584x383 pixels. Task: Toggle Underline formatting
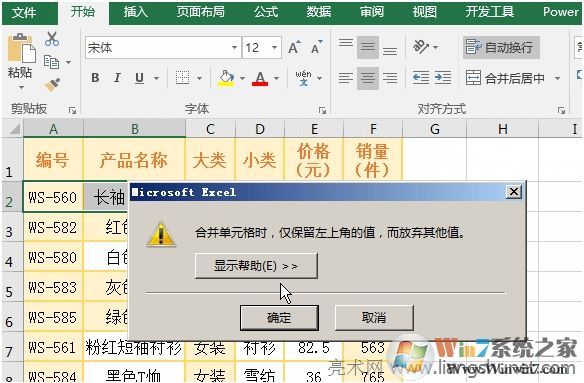(139, 78)
